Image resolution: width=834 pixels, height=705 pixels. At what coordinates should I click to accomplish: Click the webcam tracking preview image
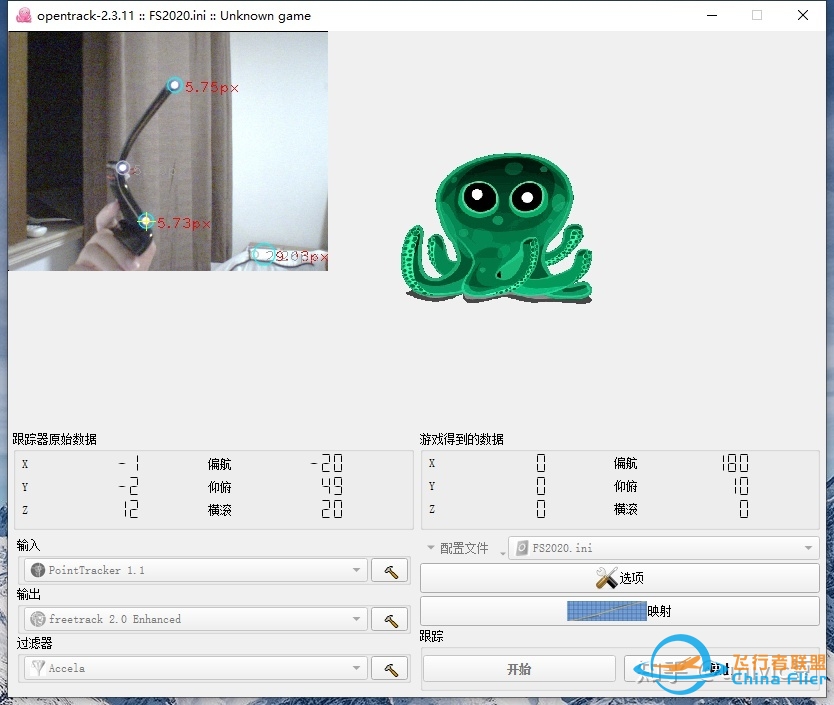(168, 151)
